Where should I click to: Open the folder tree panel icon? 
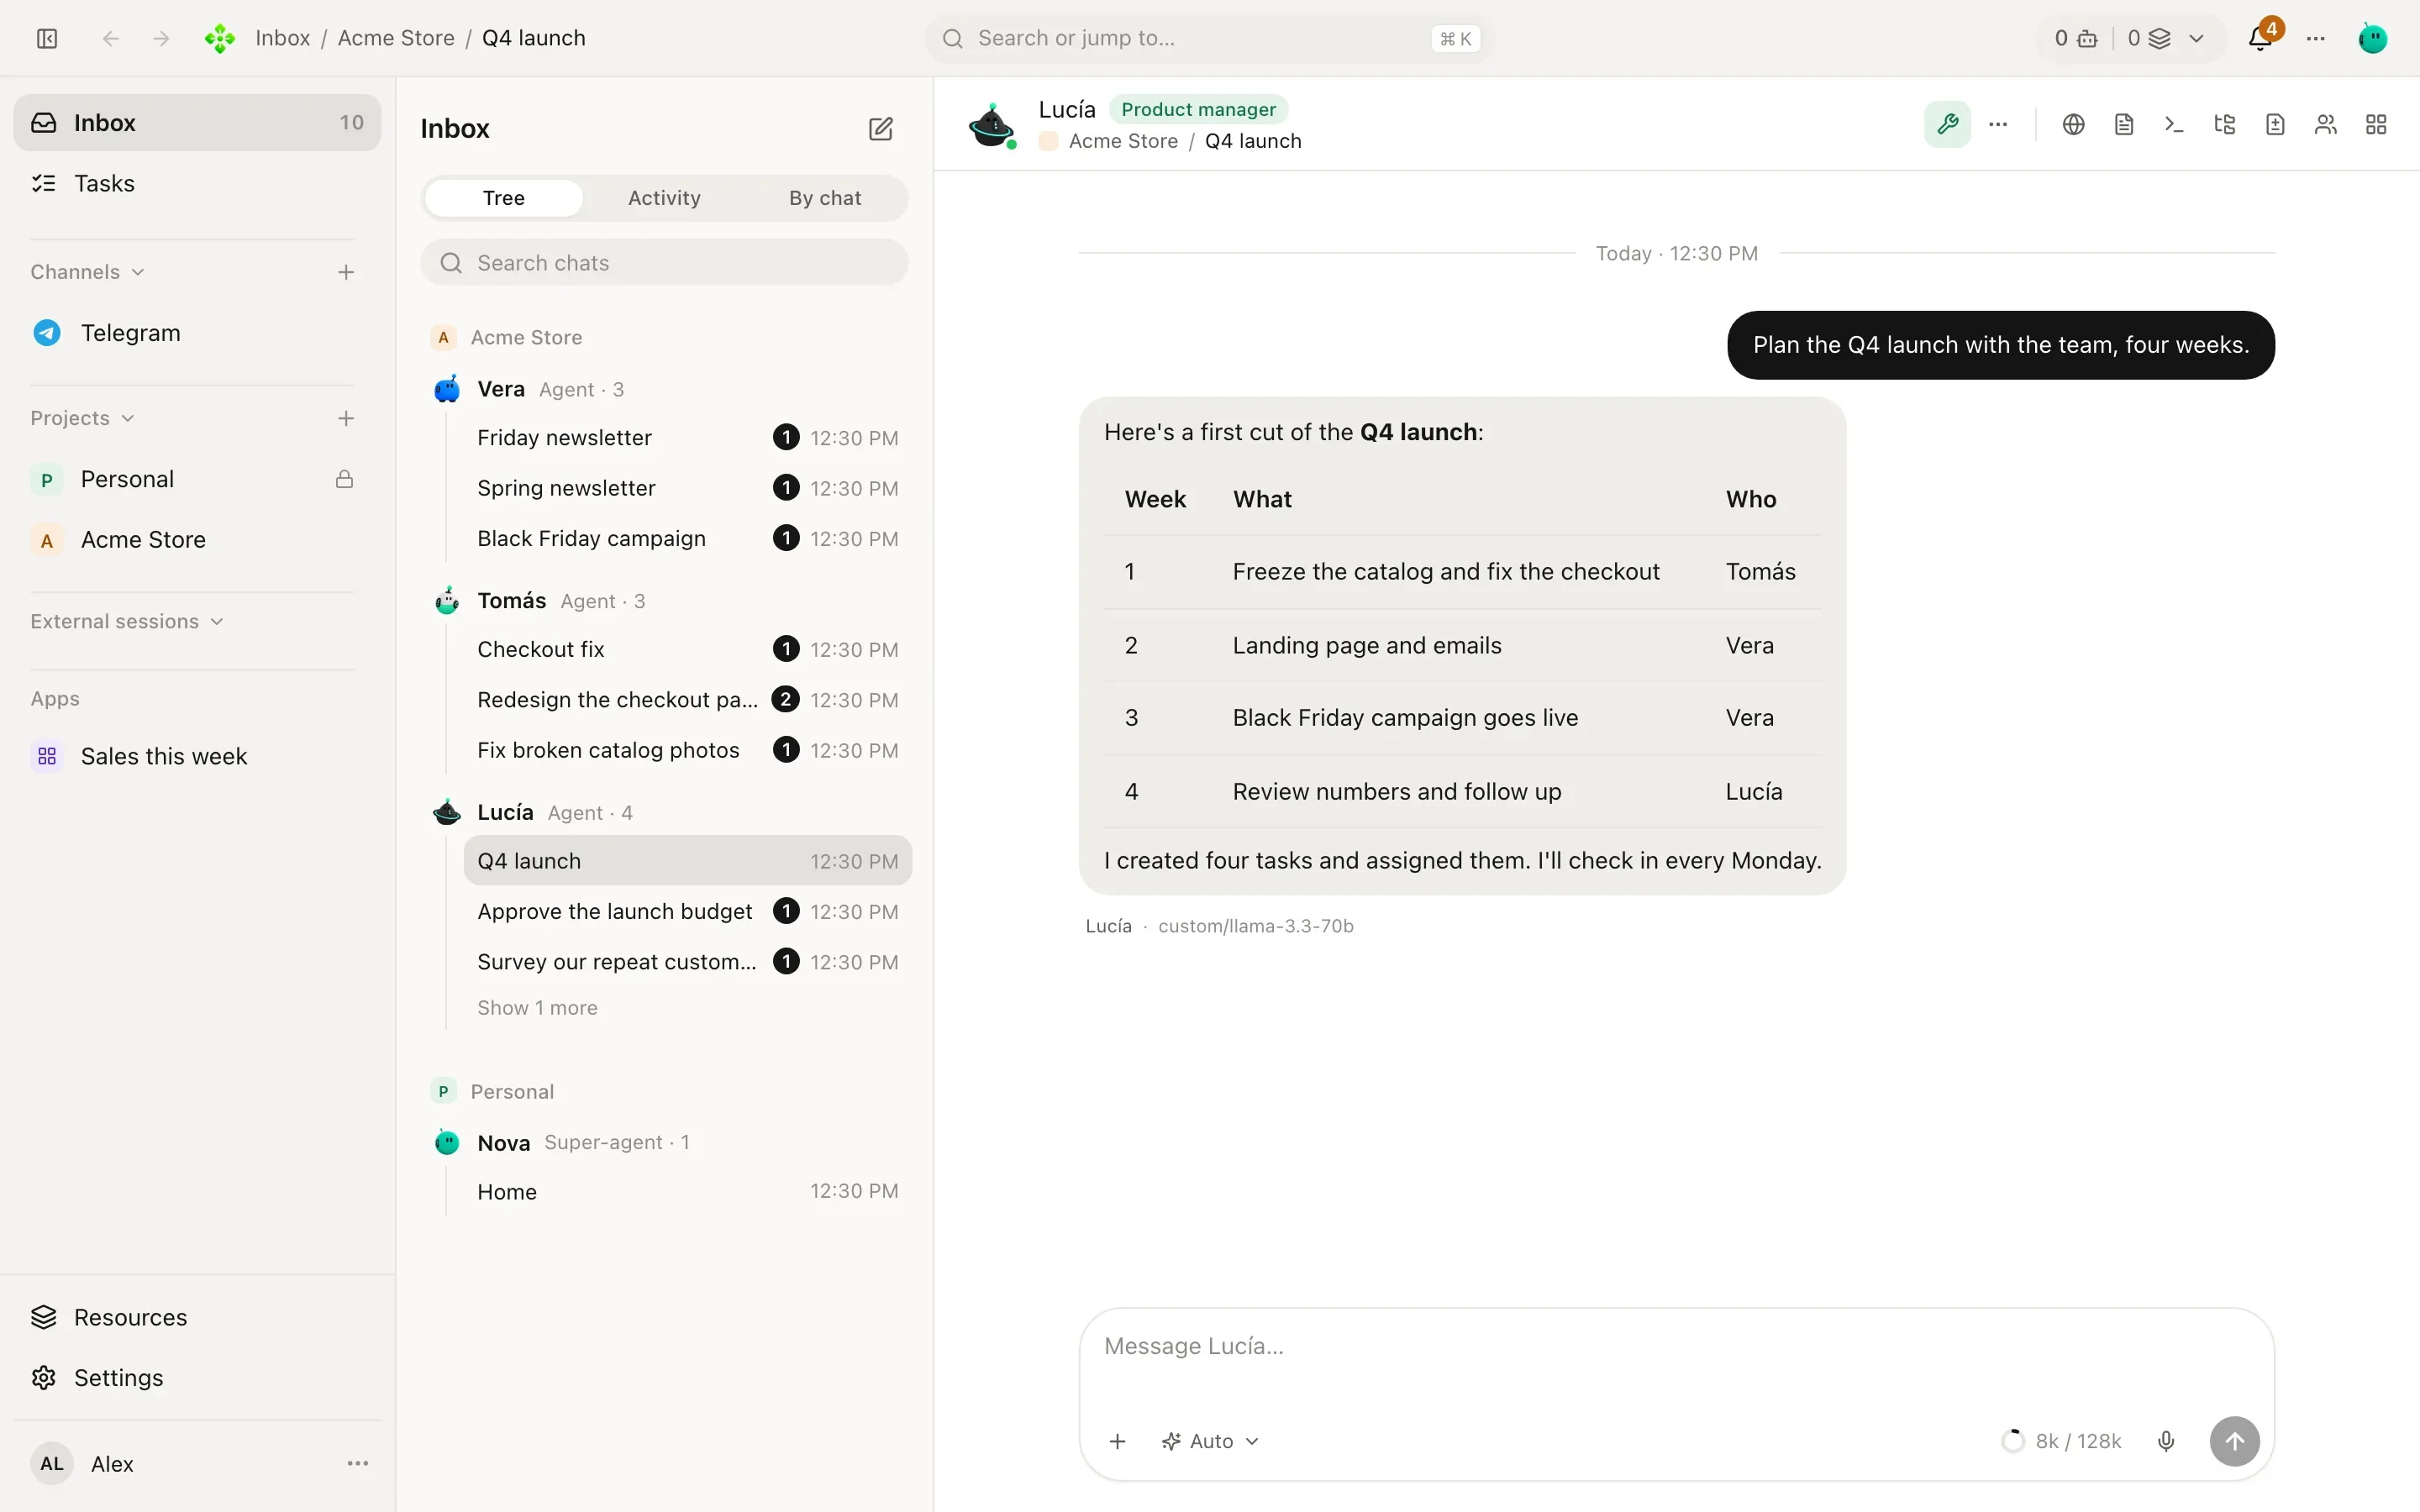coord(2225,124)
